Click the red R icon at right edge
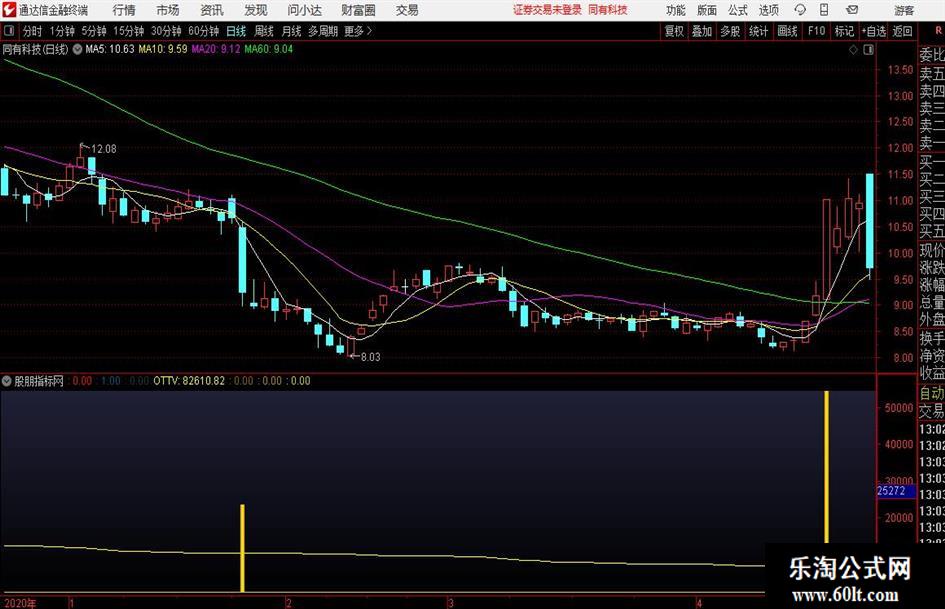This screenshot has height=609, width=945. pos(938,31)
